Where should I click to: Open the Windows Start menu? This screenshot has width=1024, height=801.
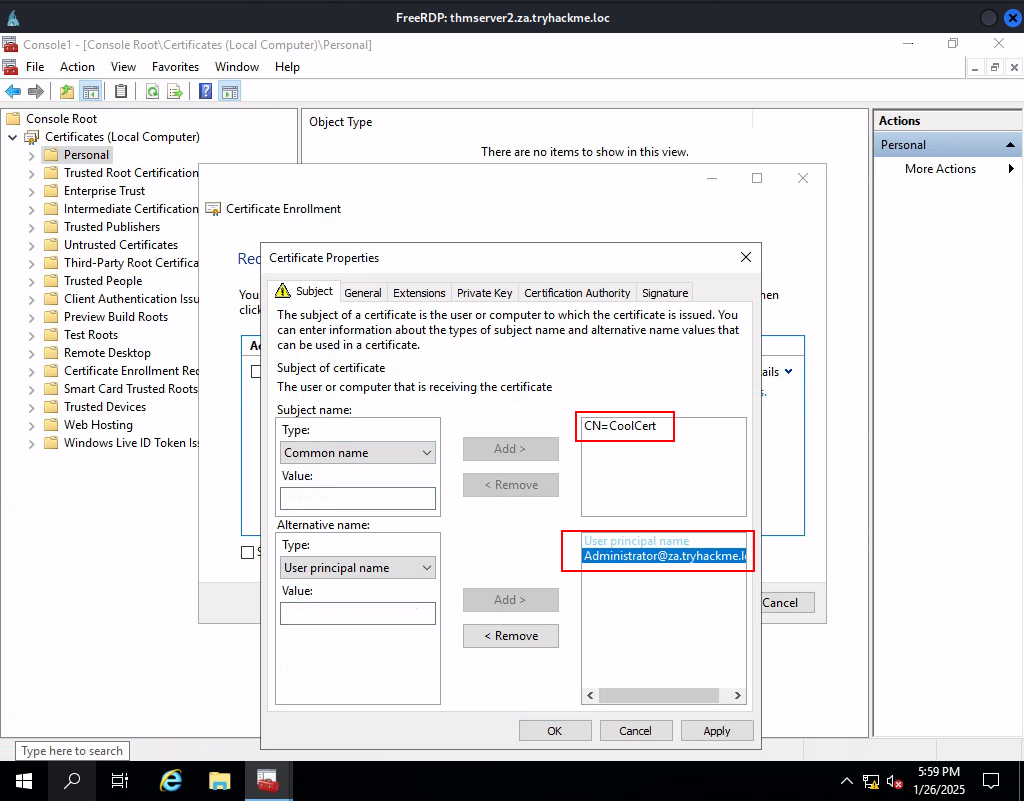pos(24,781)
